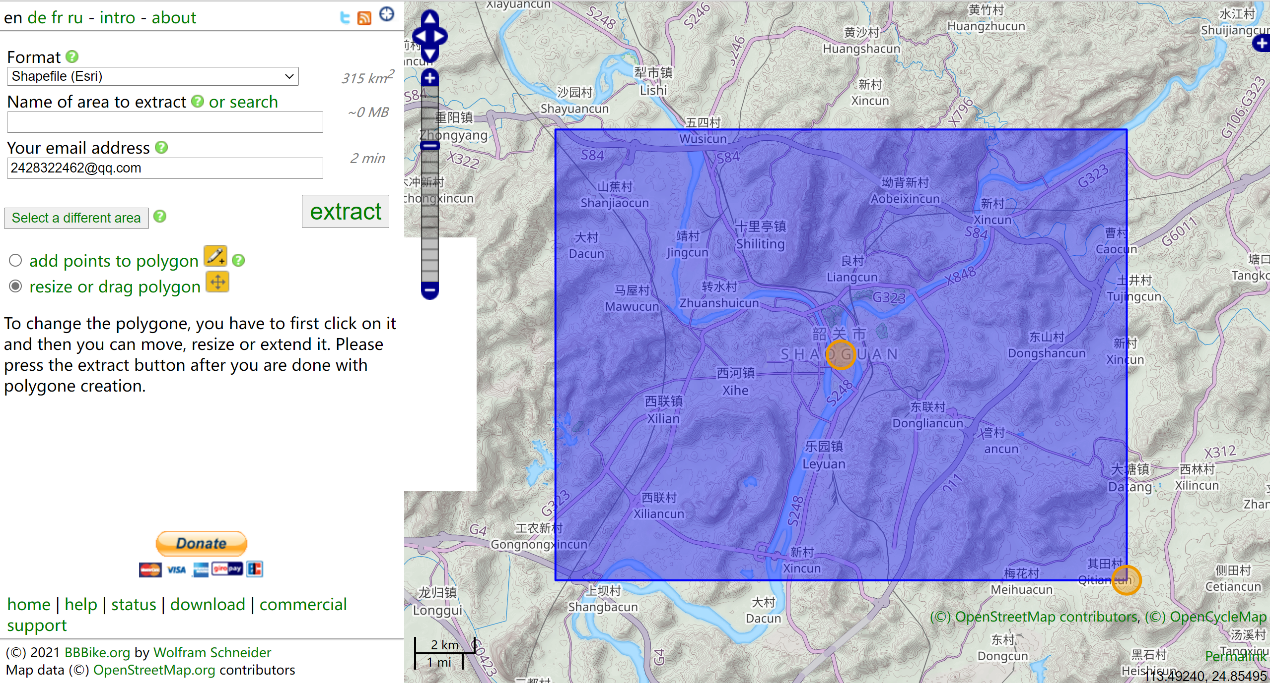Screen dimensions: 1270x683
Task: Click the resize or drag polygon move icon
Action: click(x=217, y=282)
